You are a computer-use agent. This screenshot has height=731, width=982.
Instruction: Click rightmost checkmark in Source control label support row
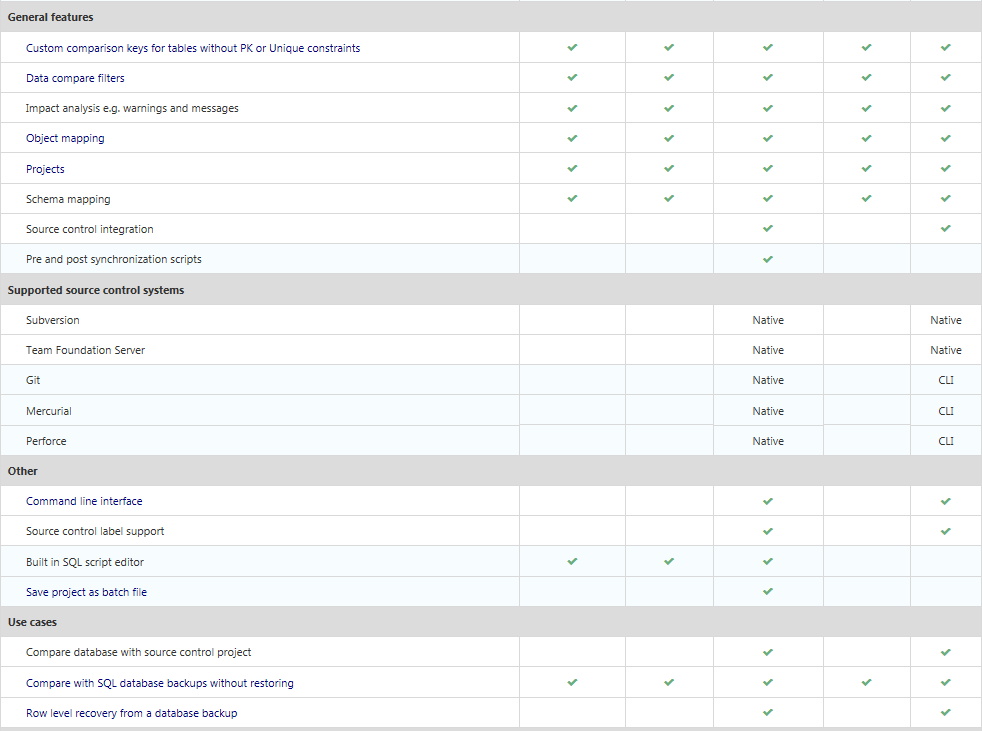click(x=945, y=531)
